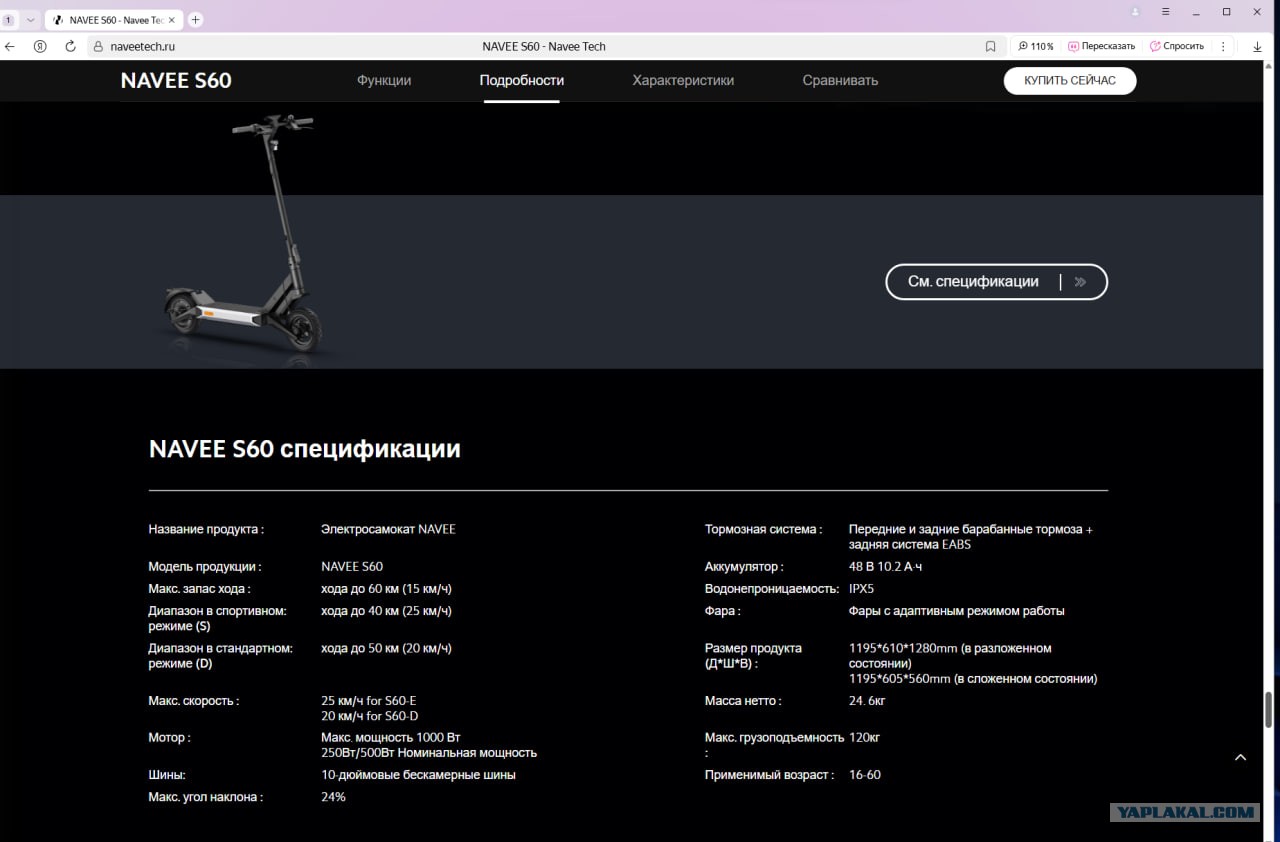The width and height of the screenshot is (1280, 842).
Task: Maximize the browser window
Action: (1227, 12)
